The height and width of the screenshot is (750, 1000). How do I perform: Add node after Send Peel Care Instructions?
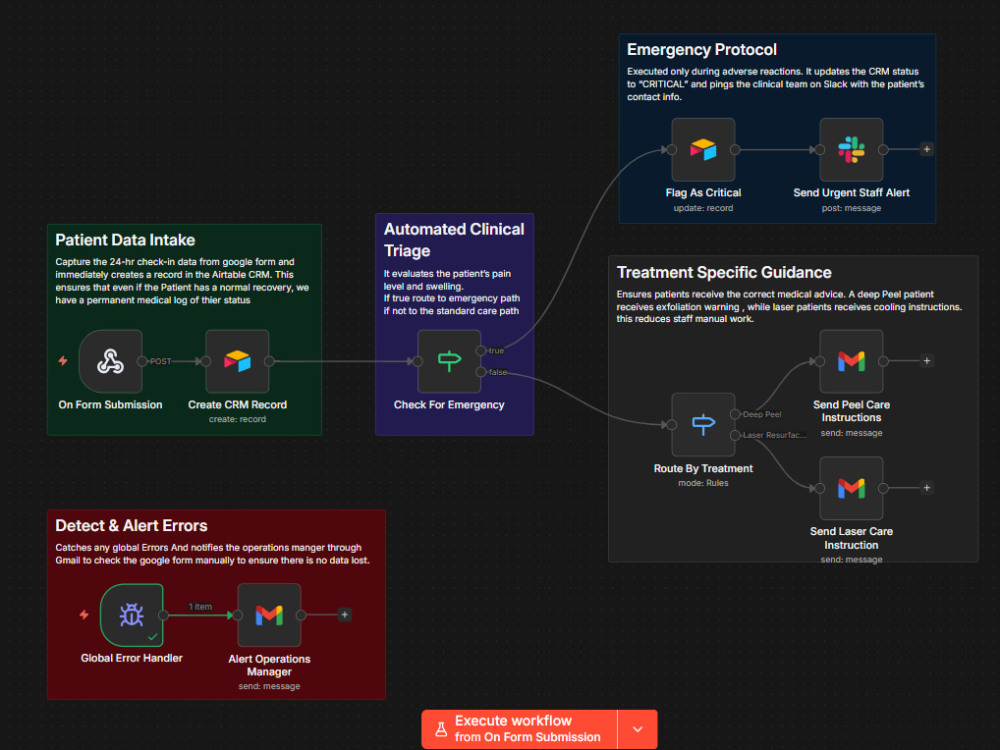pos(927,361)
